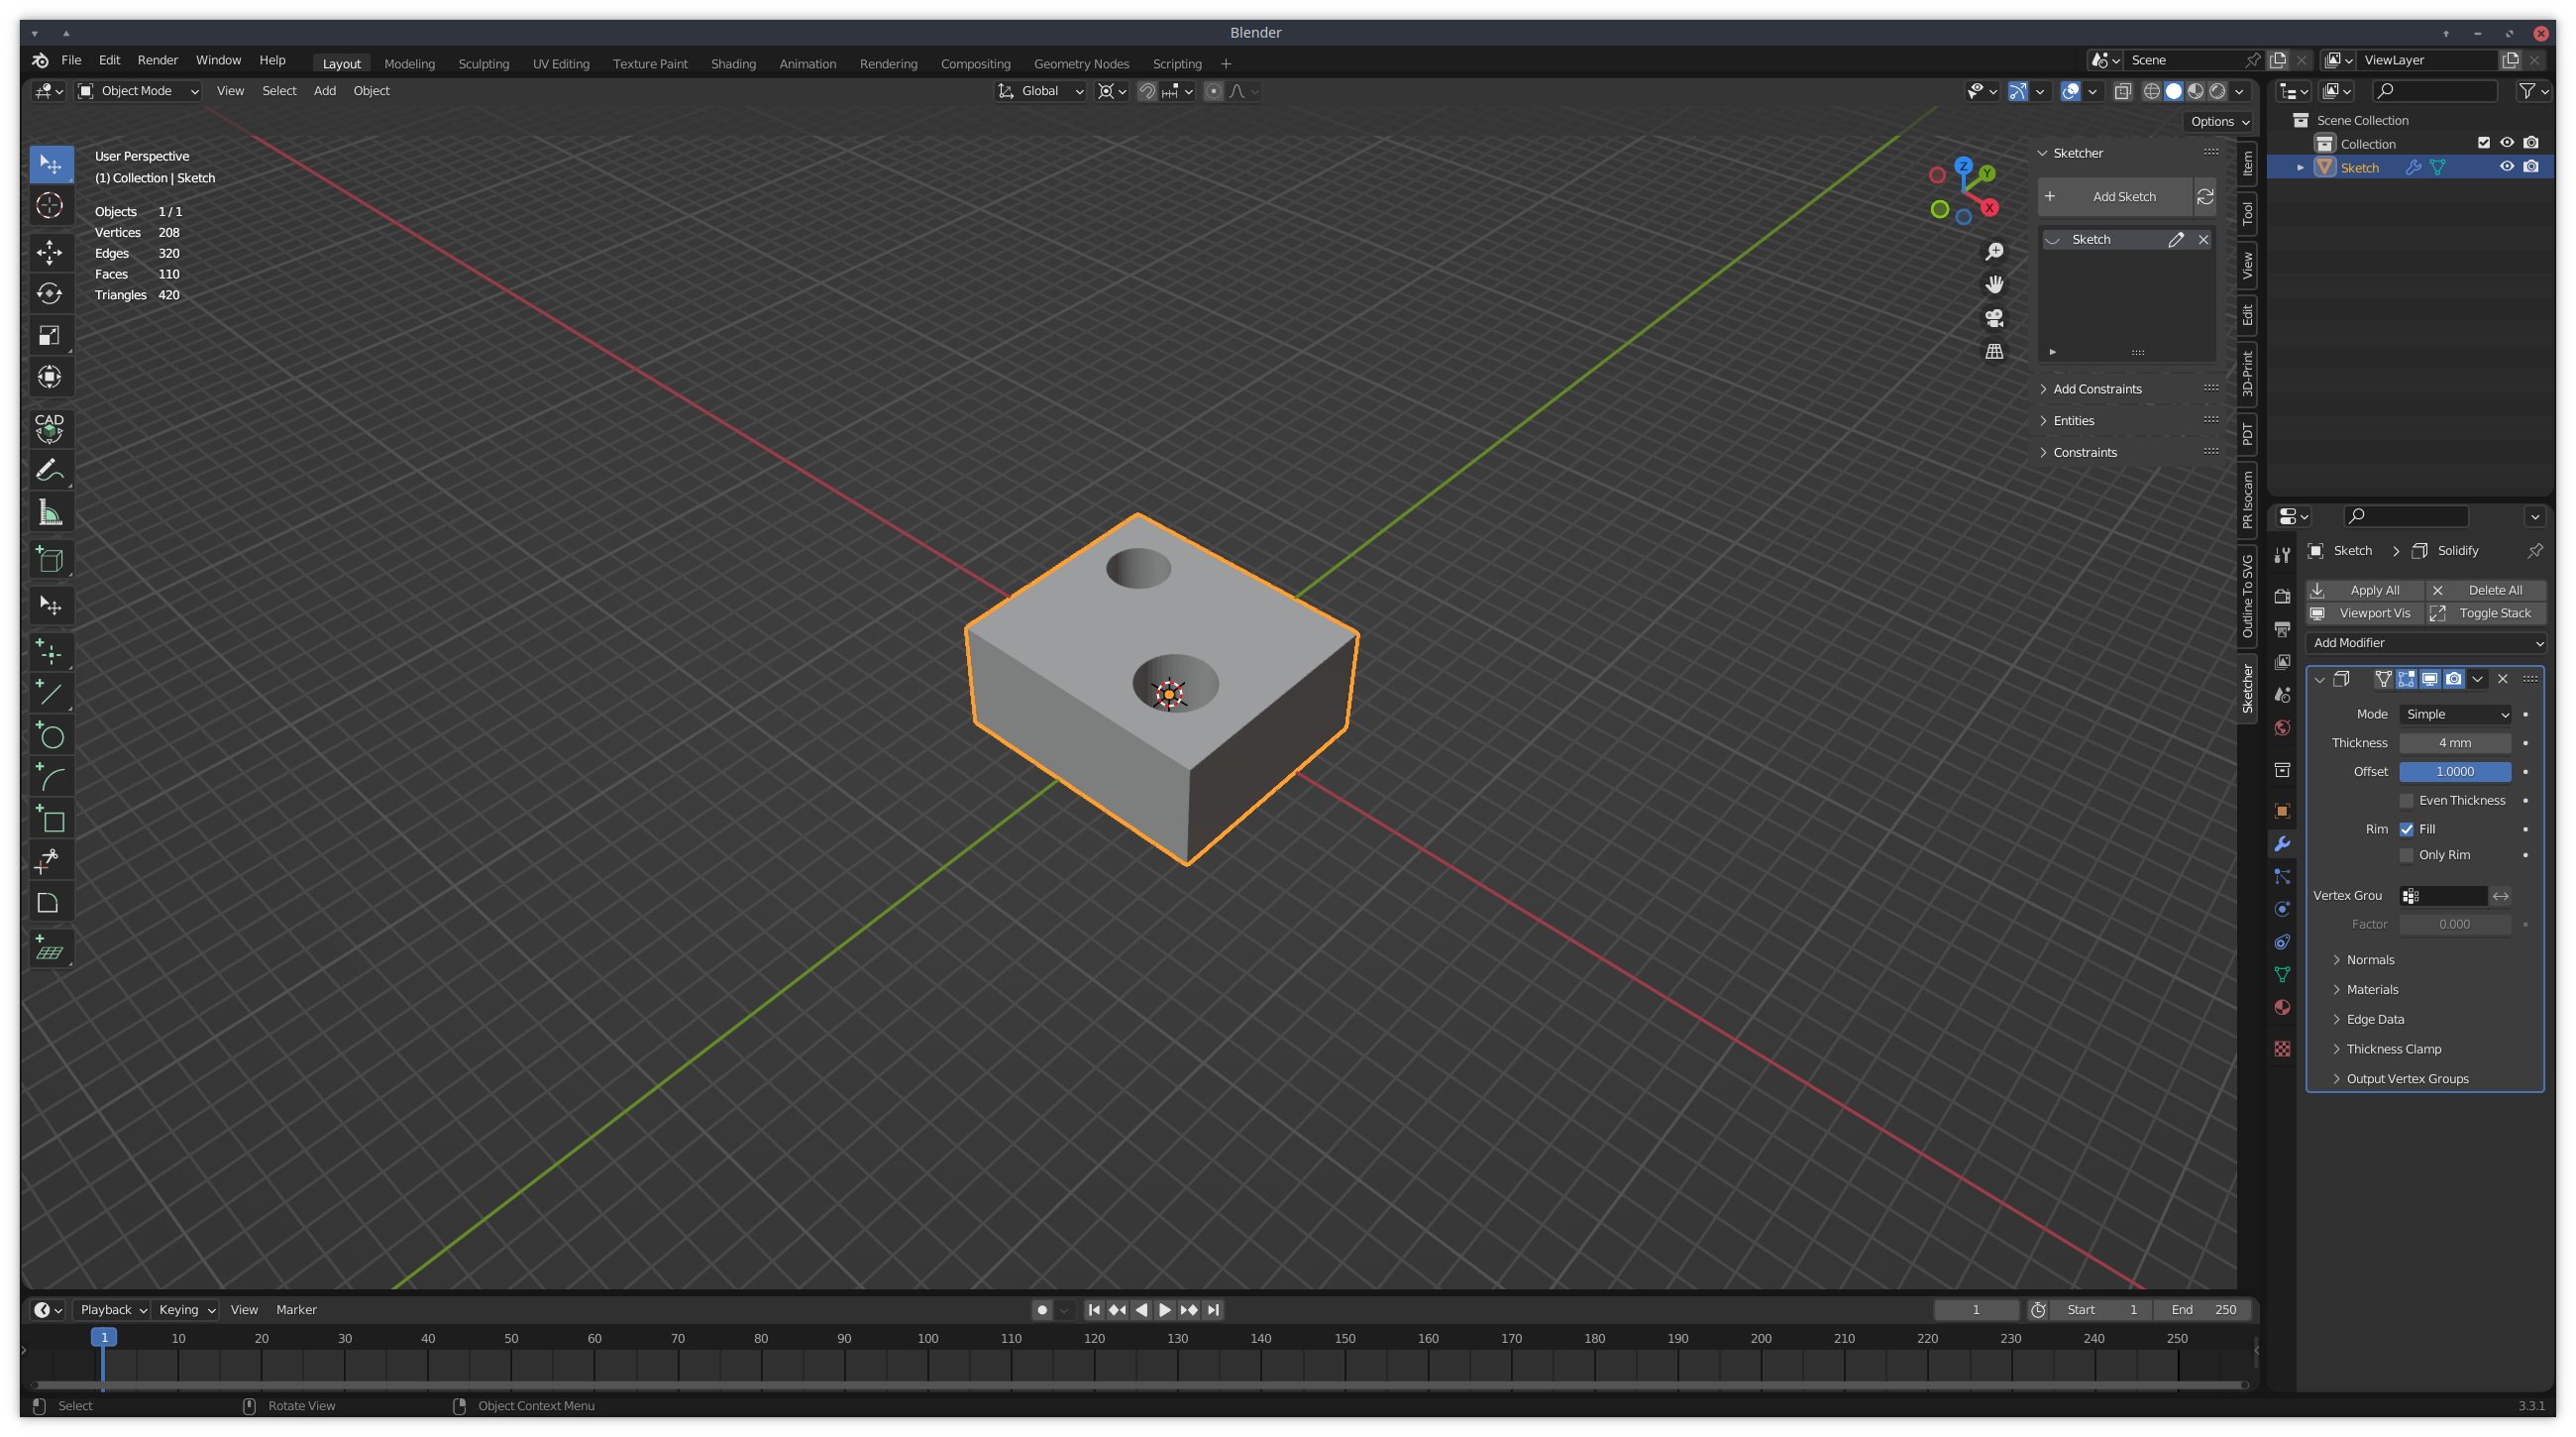The width and height of the screenshot is (2576, 1437).
Task: Activate the Measure tool
Action: click(x=49, y=511)
